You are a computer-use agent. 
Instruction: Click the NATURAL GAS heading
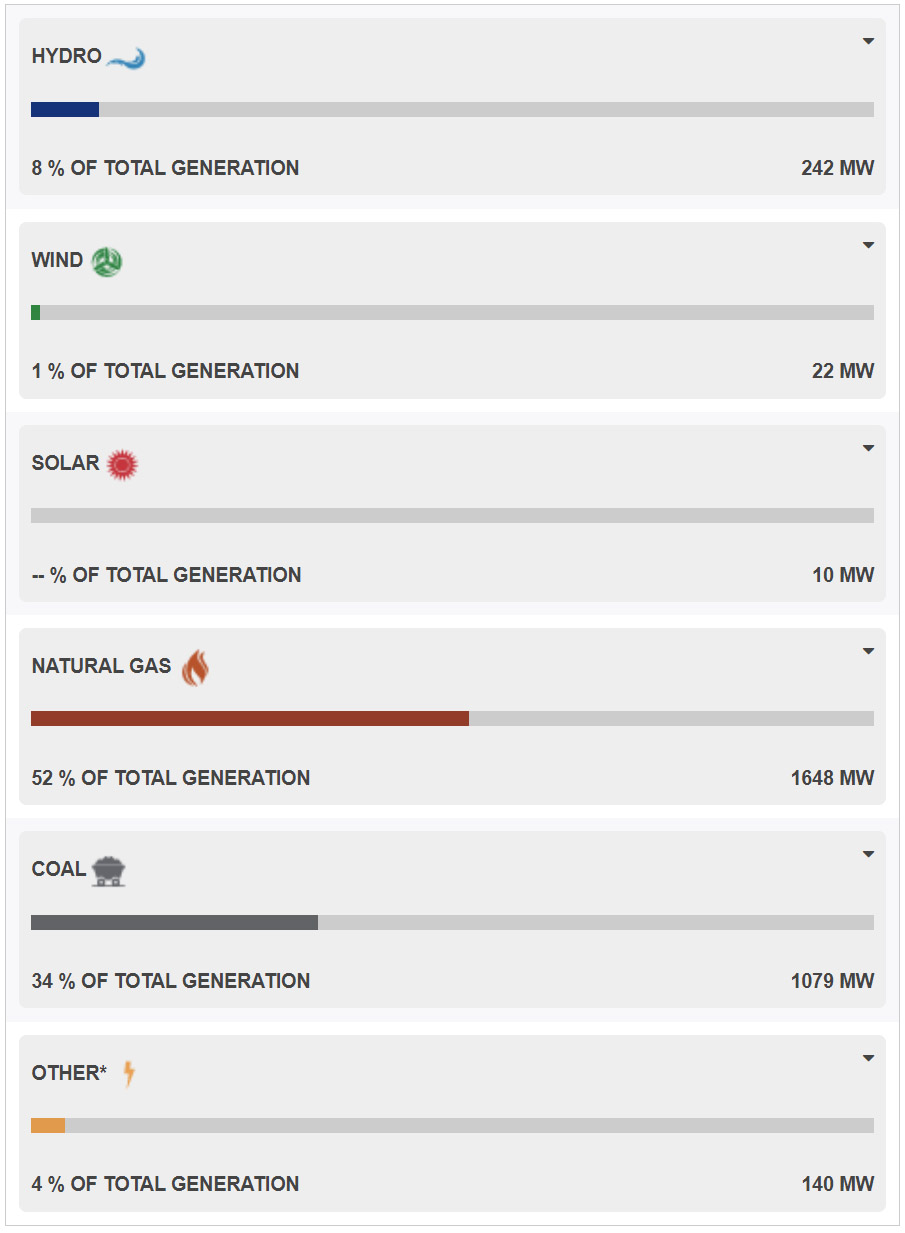101,666
